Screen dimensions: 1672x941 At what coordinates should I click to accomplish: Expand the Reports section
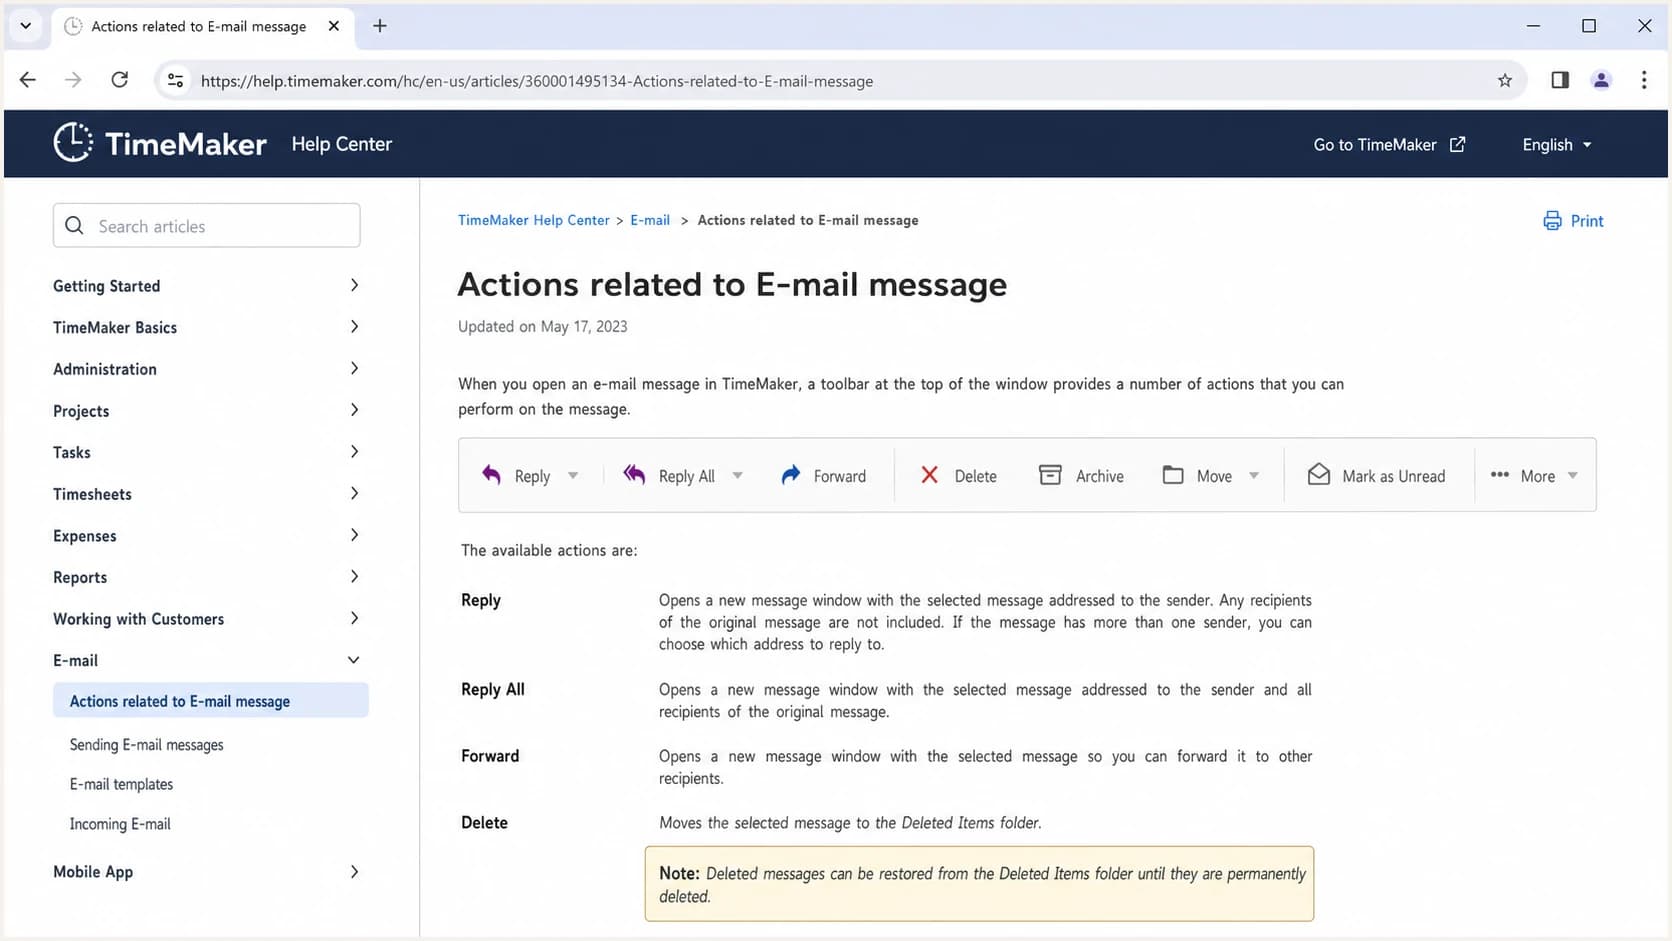354,577
